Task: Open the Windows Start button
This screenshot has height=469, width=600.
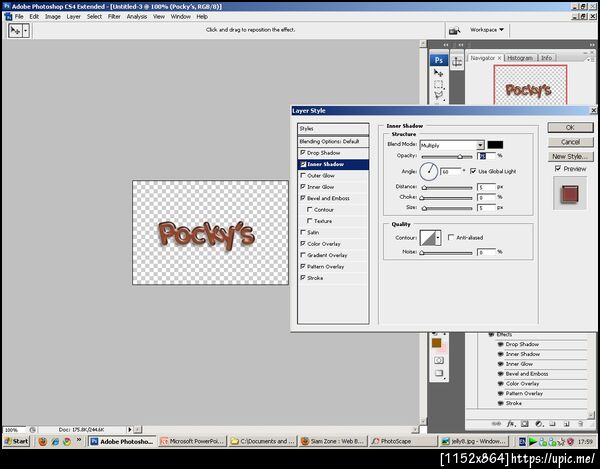Action: click(x=16, y=441)
